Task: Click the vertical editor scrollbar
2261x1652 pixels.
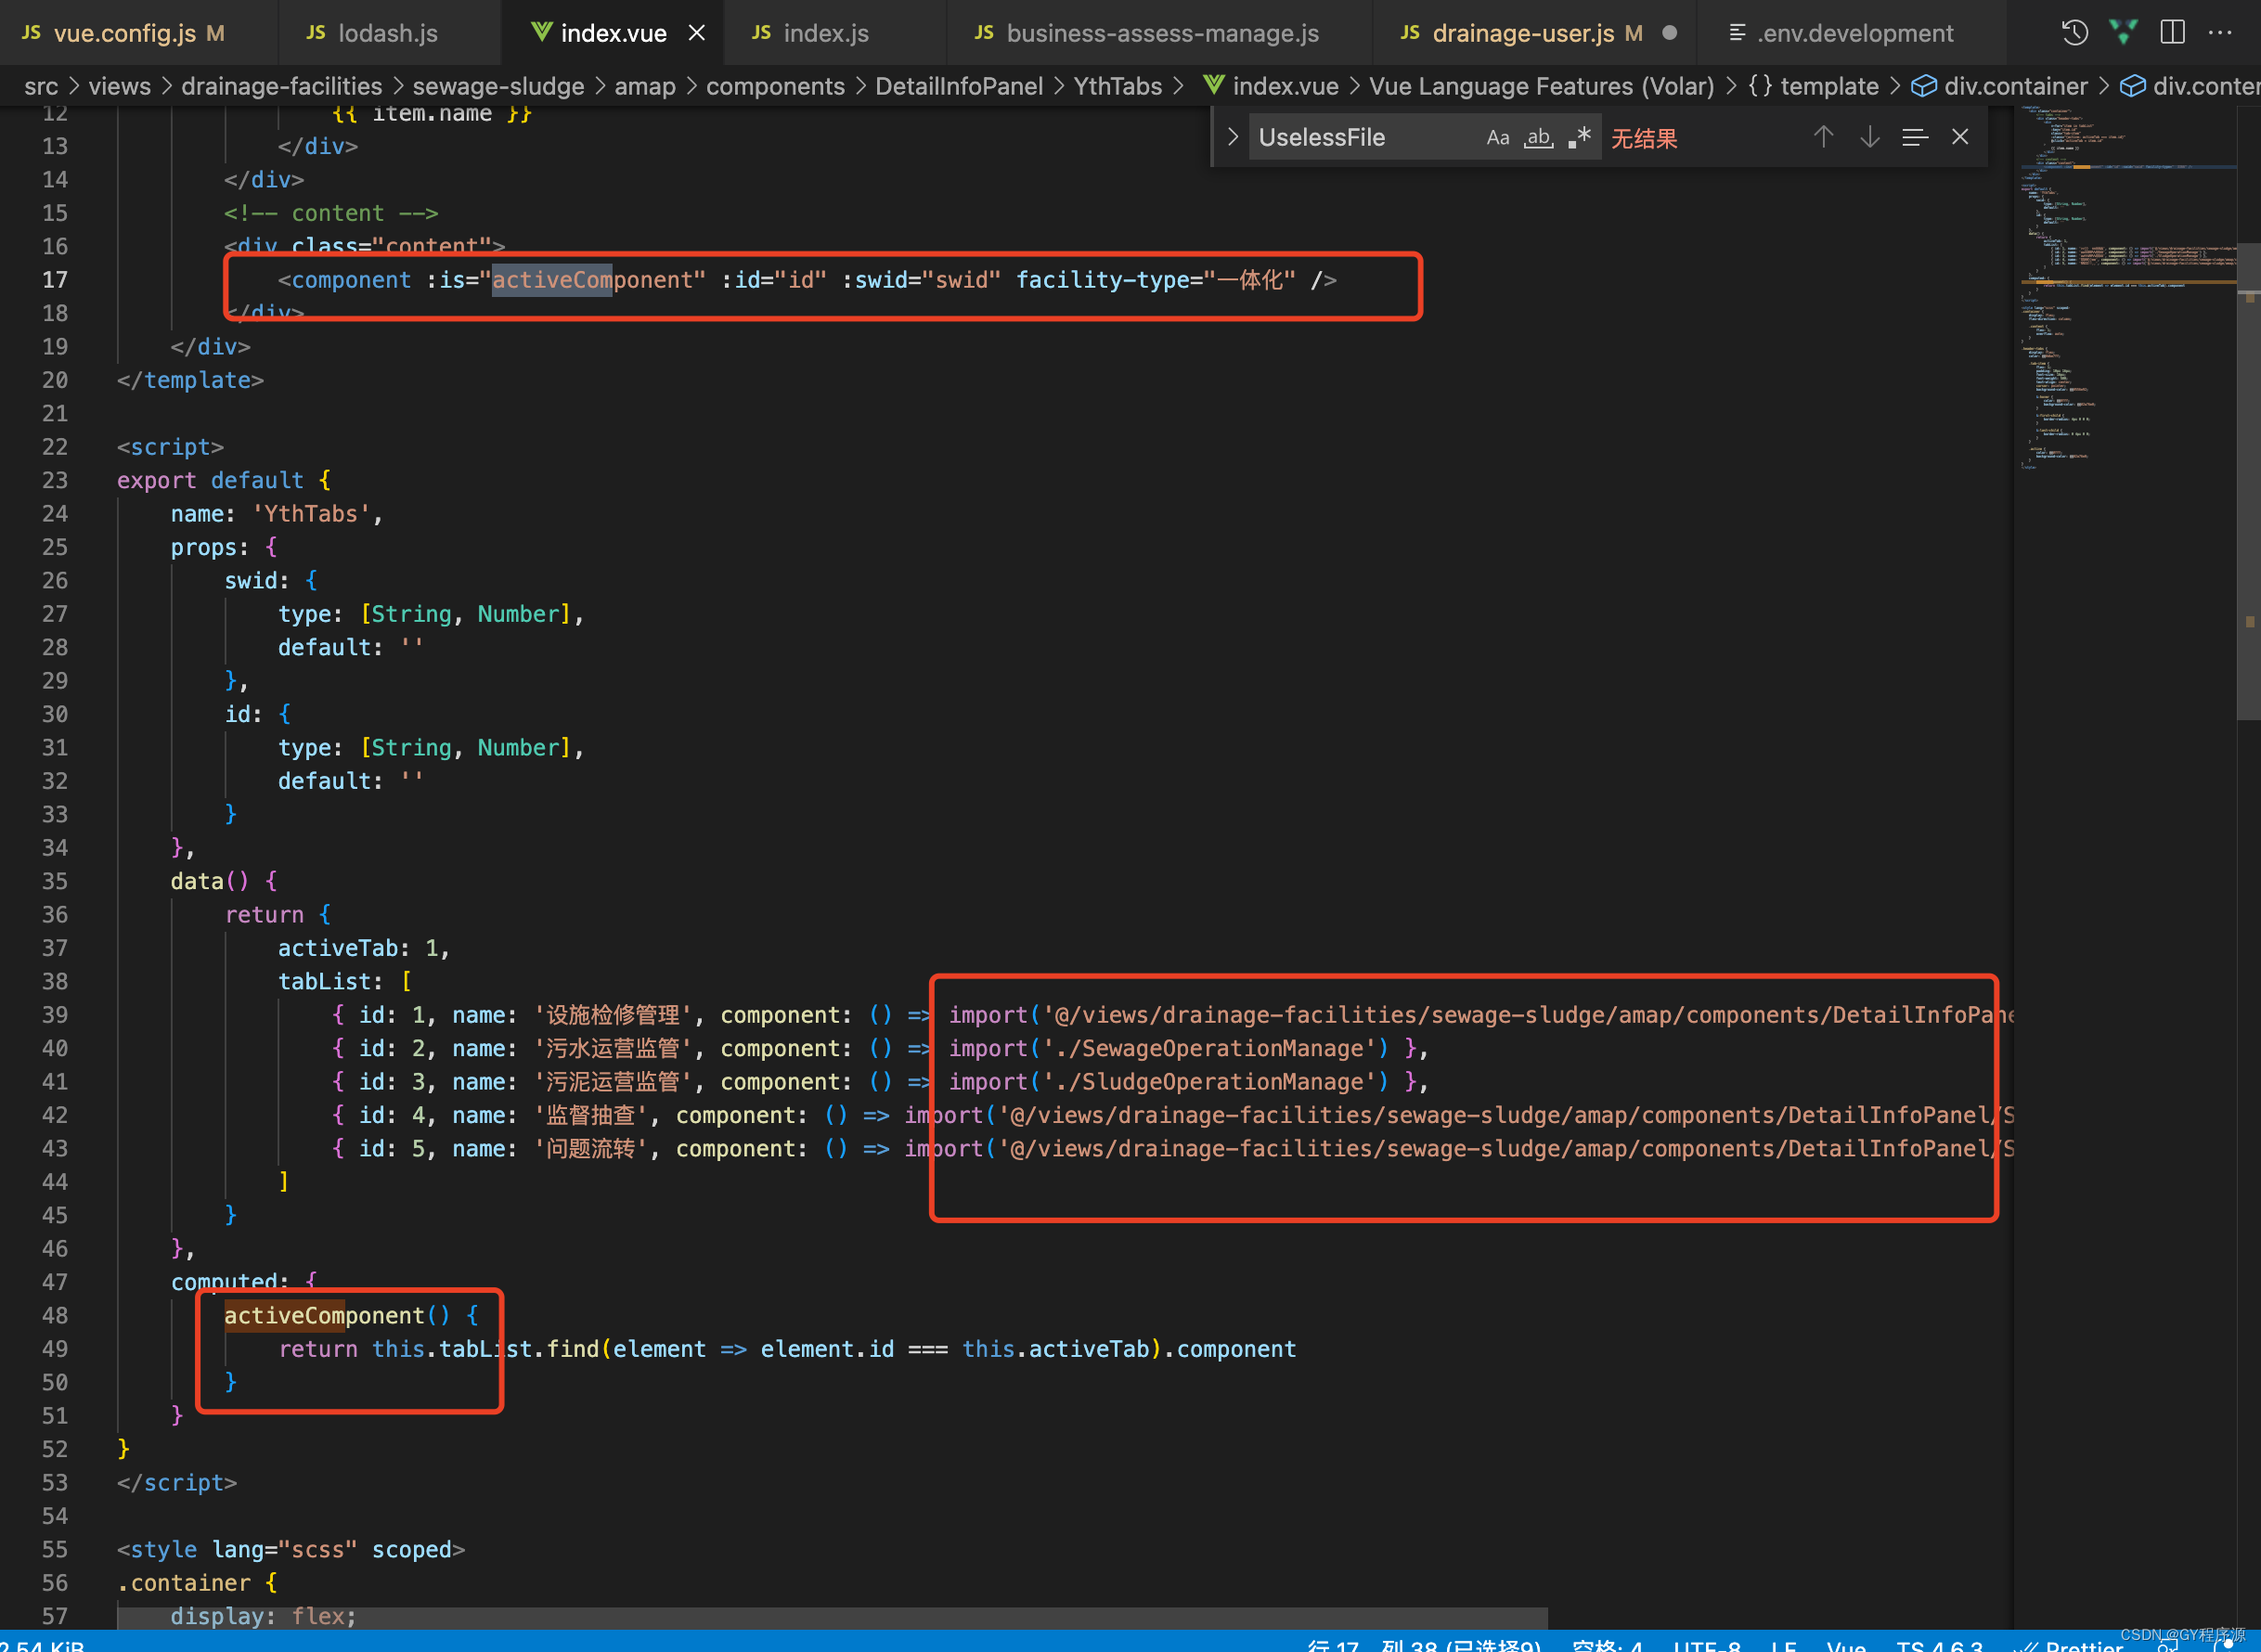Action: (2248, 482)
